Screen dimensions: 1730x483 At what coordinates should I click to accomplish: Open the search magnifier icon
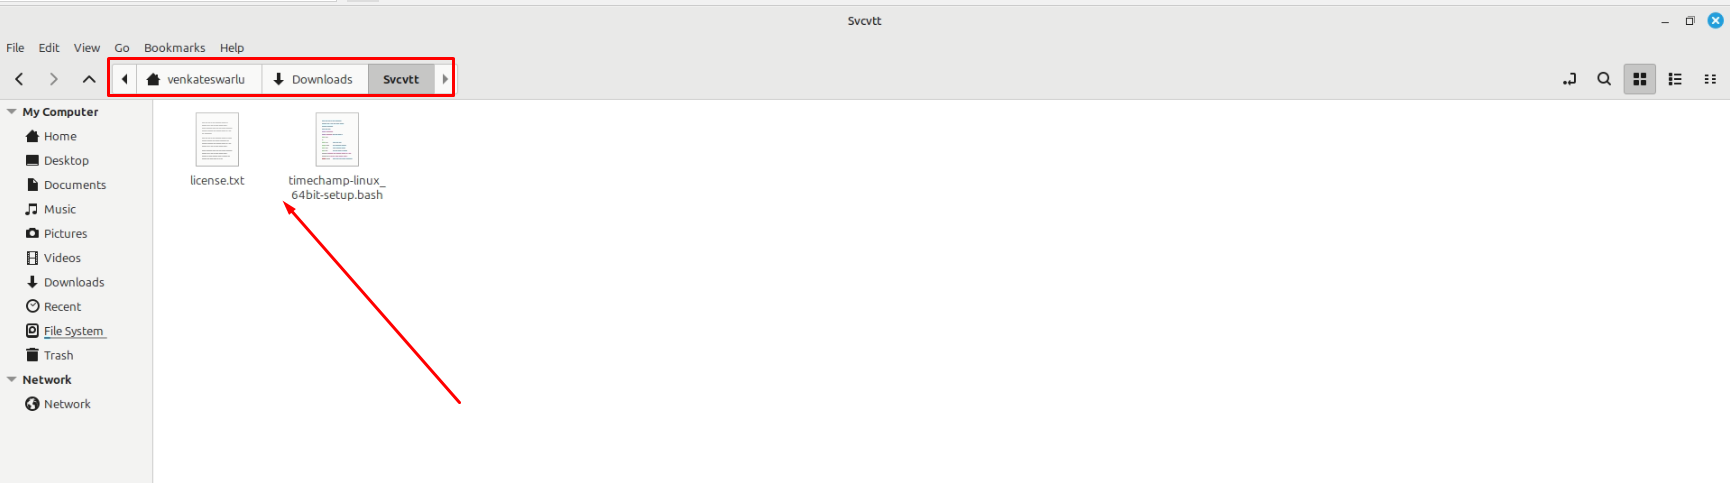click(x=1604, y=79)
